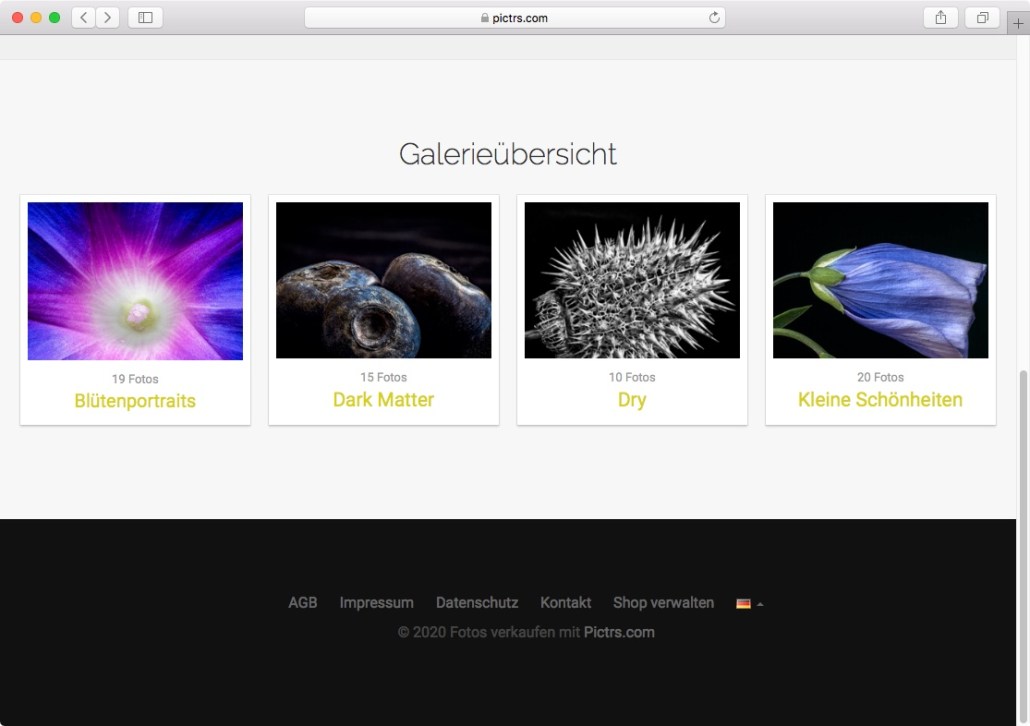Image resolution: width=1030 pixels, height=726 pixels.
Task: Open the Kleine Schönheiten gallery link
Action: coord(880,399)
